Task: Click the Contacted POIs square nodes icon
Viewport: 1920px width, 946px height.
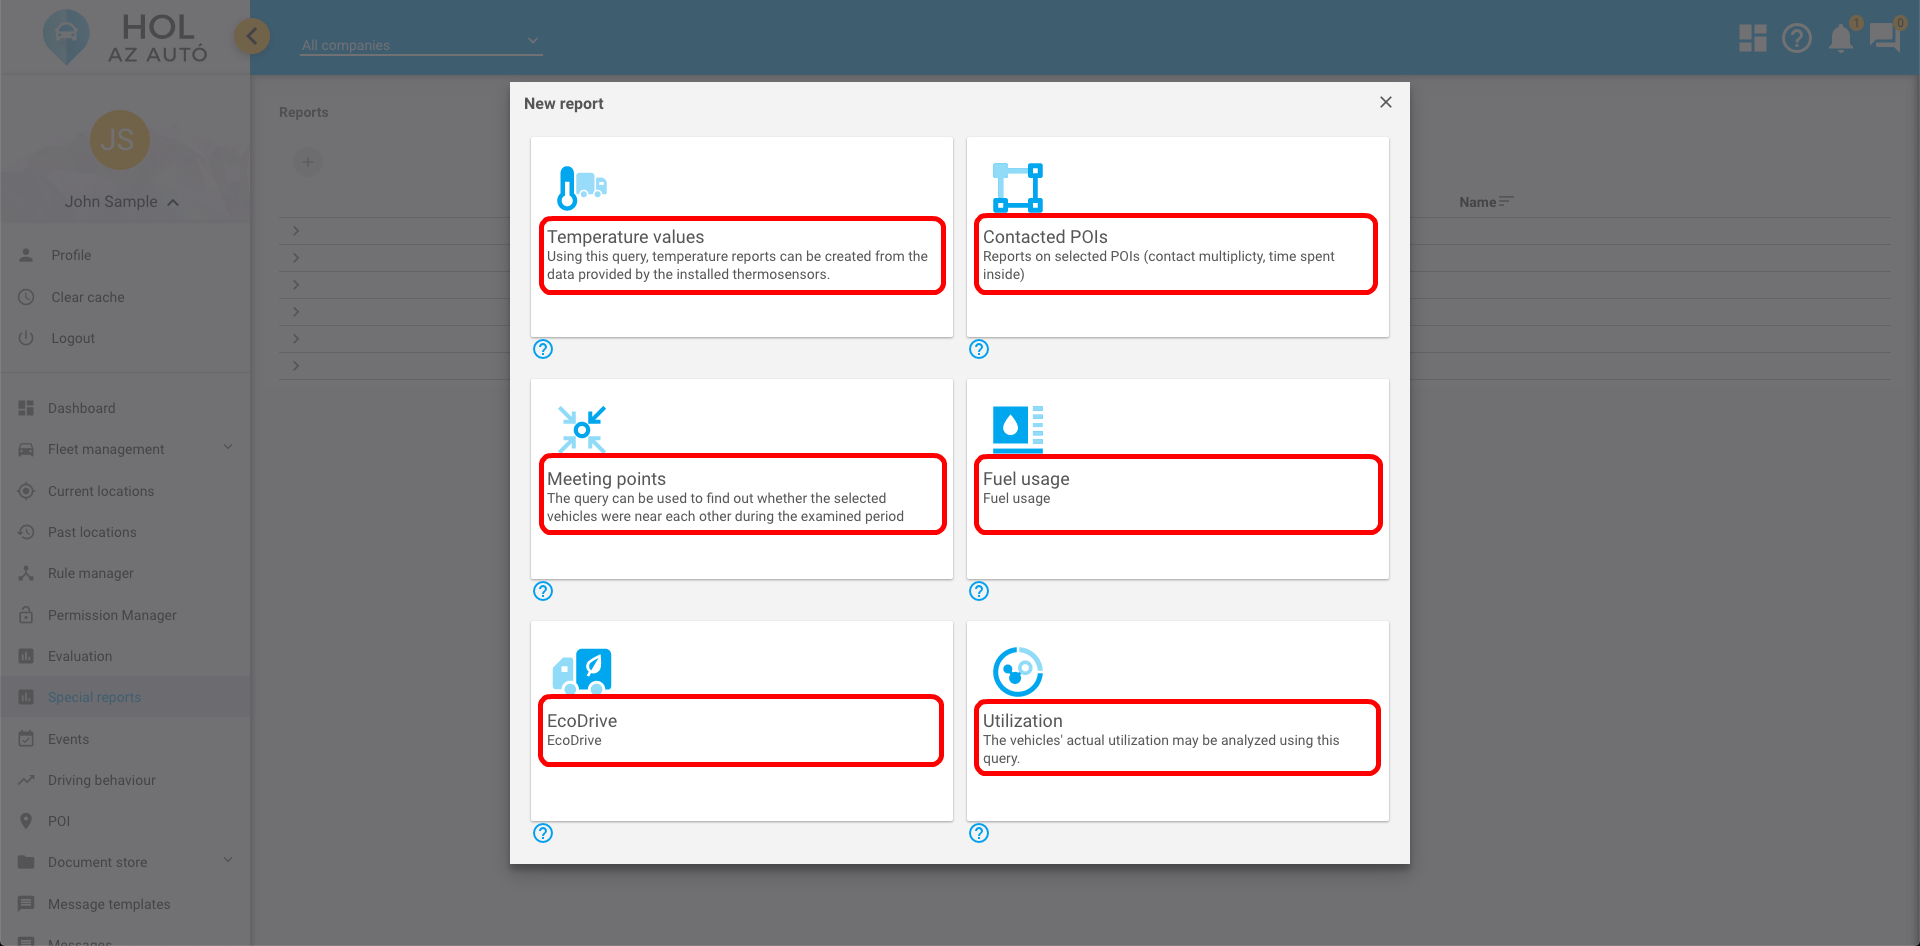Action: point(1018,187)
